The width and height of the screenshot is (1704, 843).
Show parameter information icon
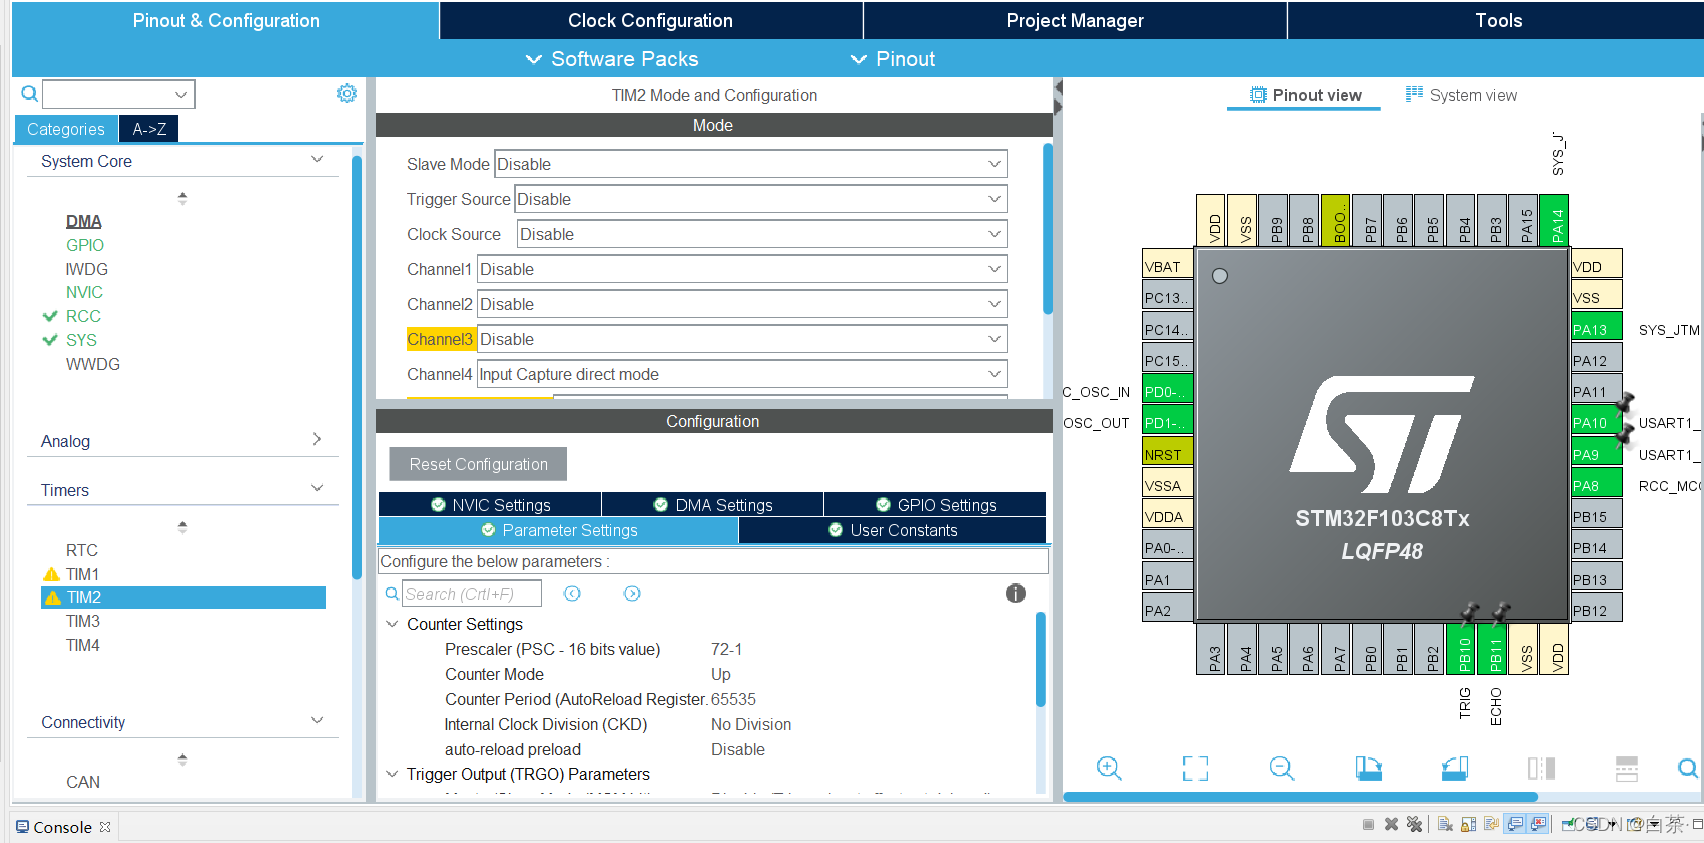coord(1015,593)
